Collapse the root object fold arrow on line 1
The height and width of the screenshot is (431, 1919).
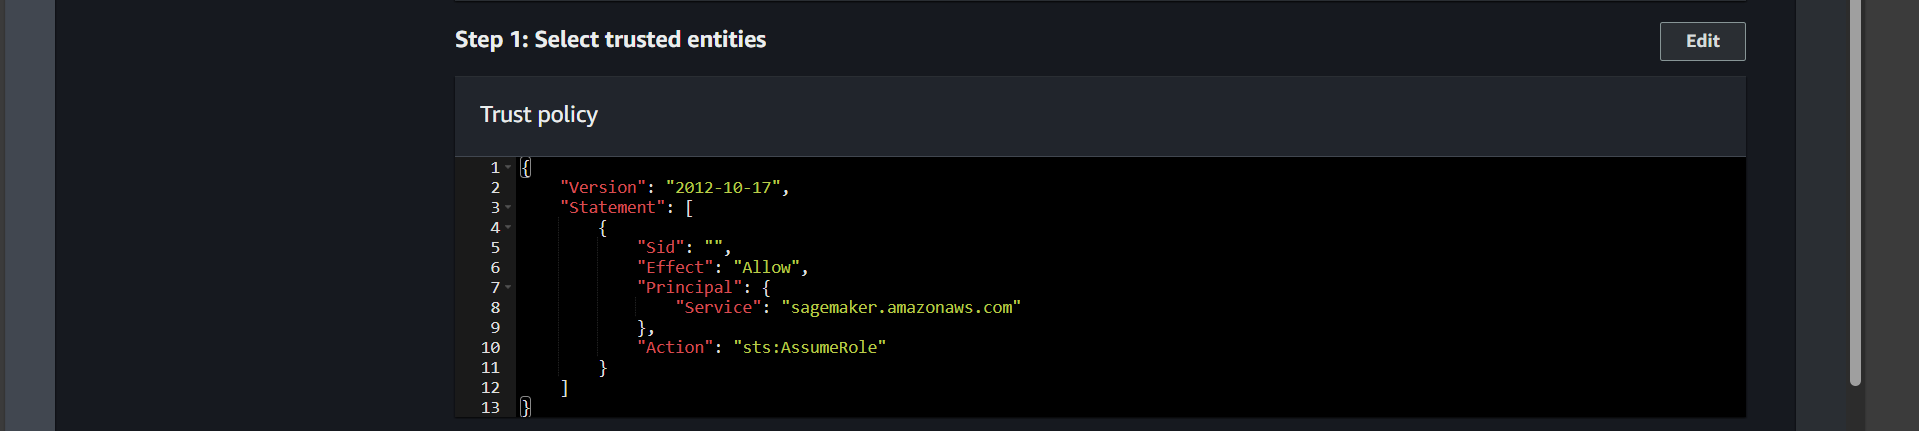point(508,167)
